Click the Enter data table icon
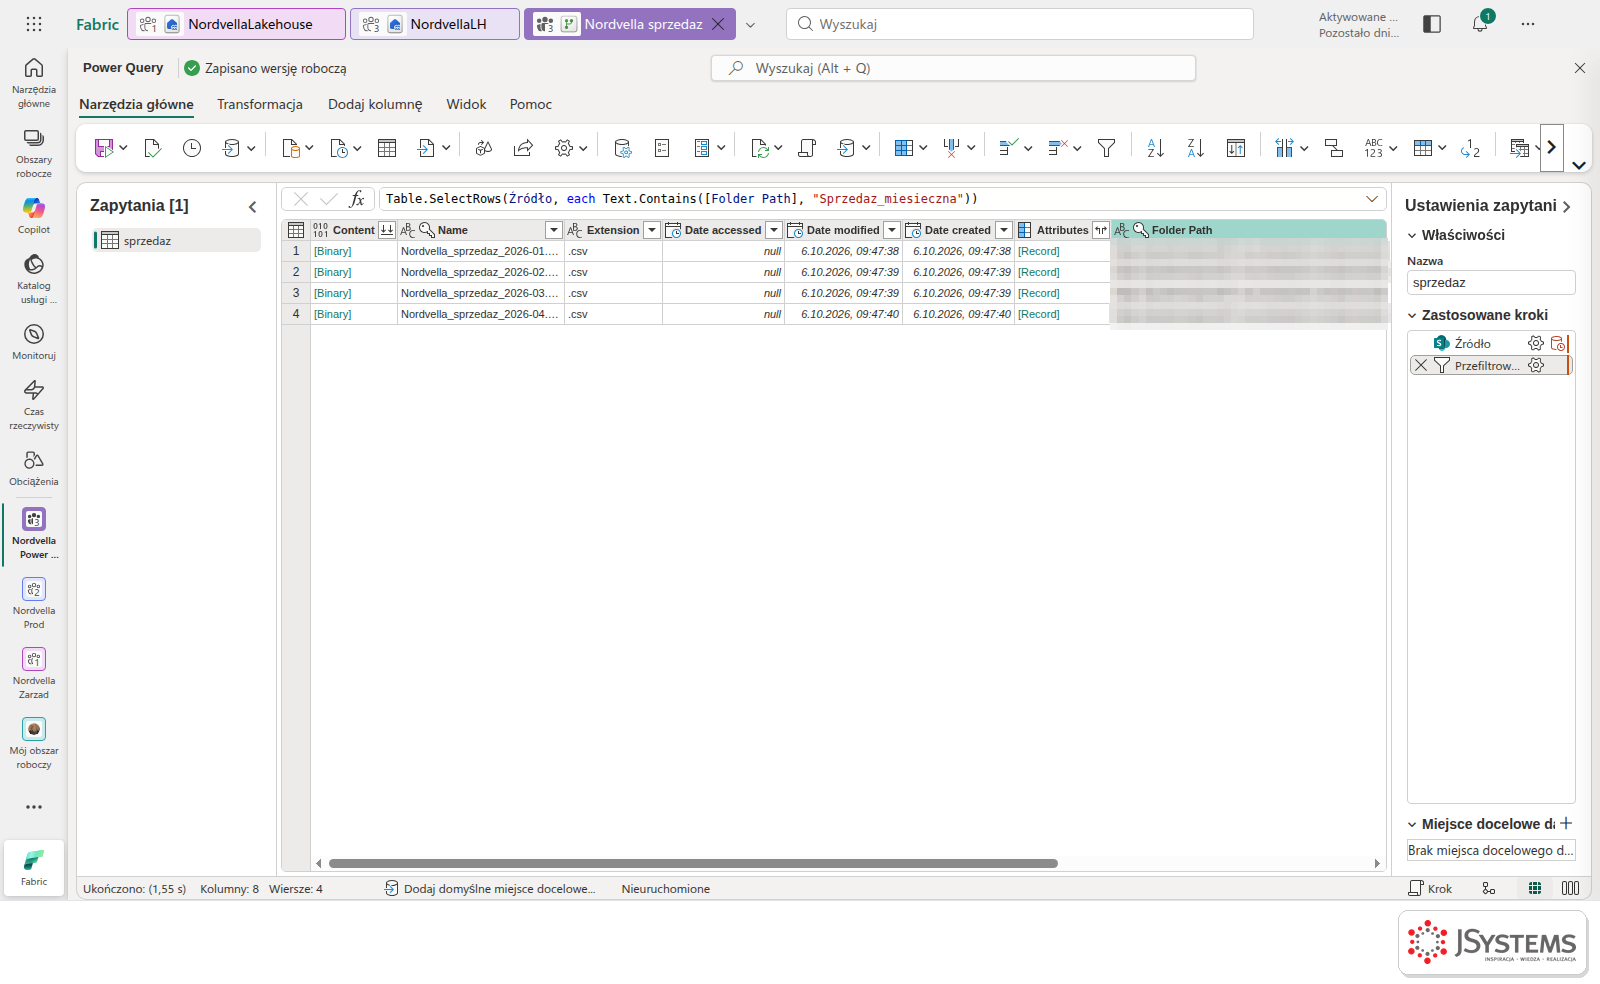The height and width of the screenshot is (984, 1600). [x=387, y=148]
